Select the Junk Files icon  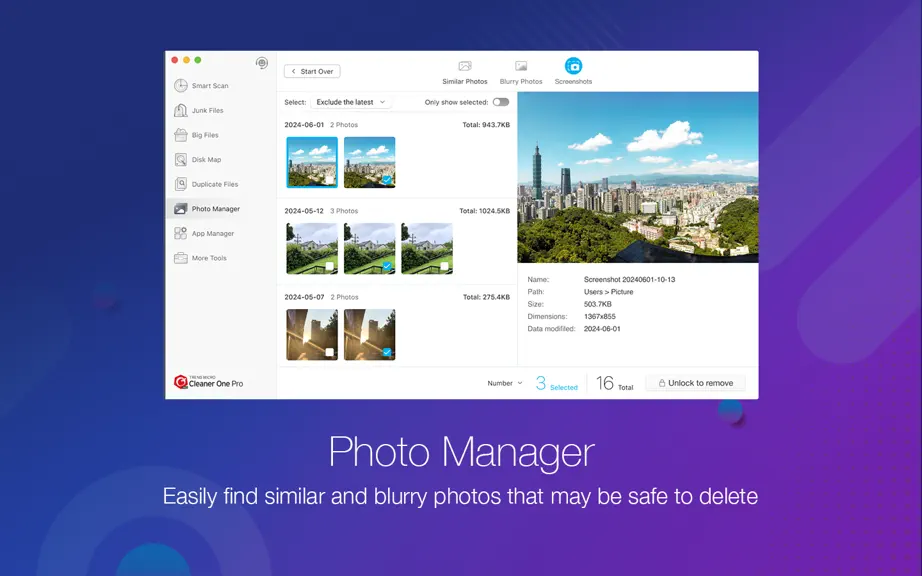coord(181,110)
